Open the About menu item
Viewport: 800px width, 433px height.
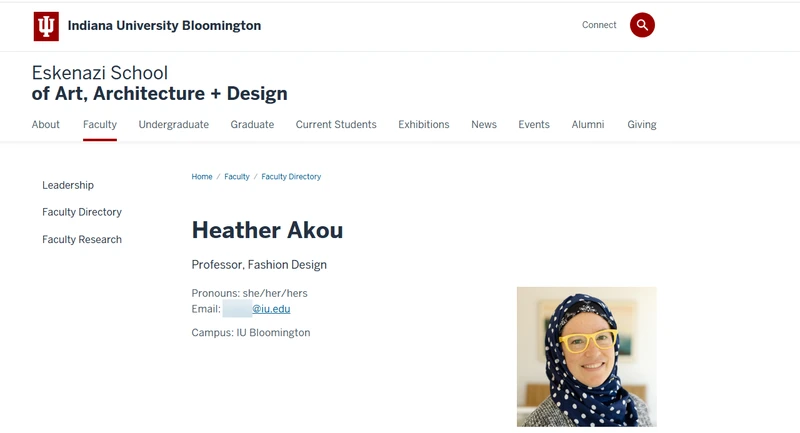pos(45,124)
